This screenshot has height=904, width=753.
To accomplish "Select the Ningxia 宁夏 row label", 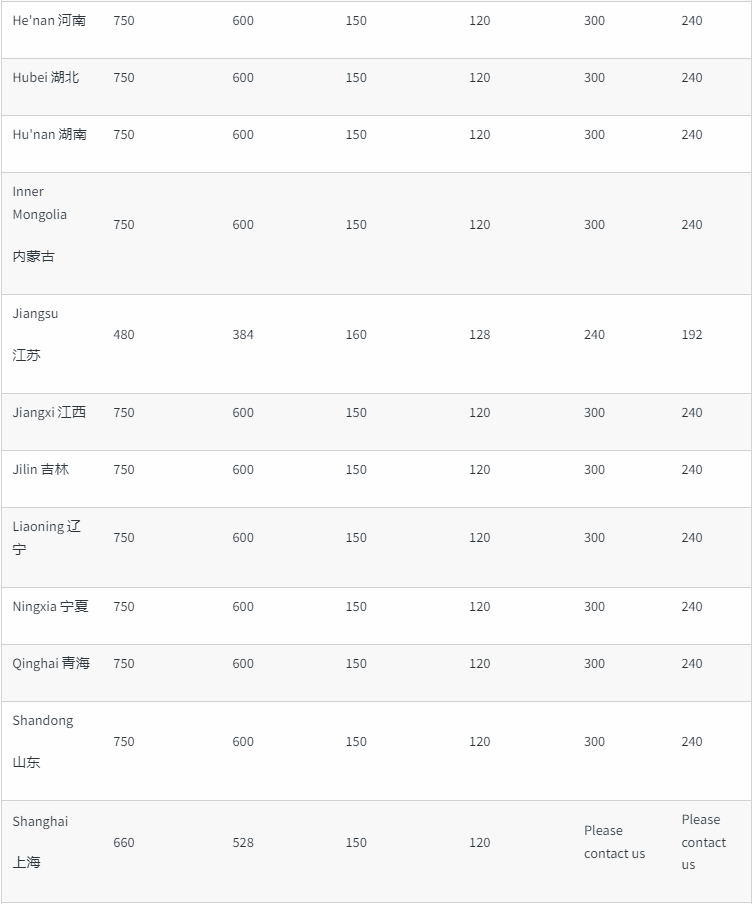I will point(50,607).
